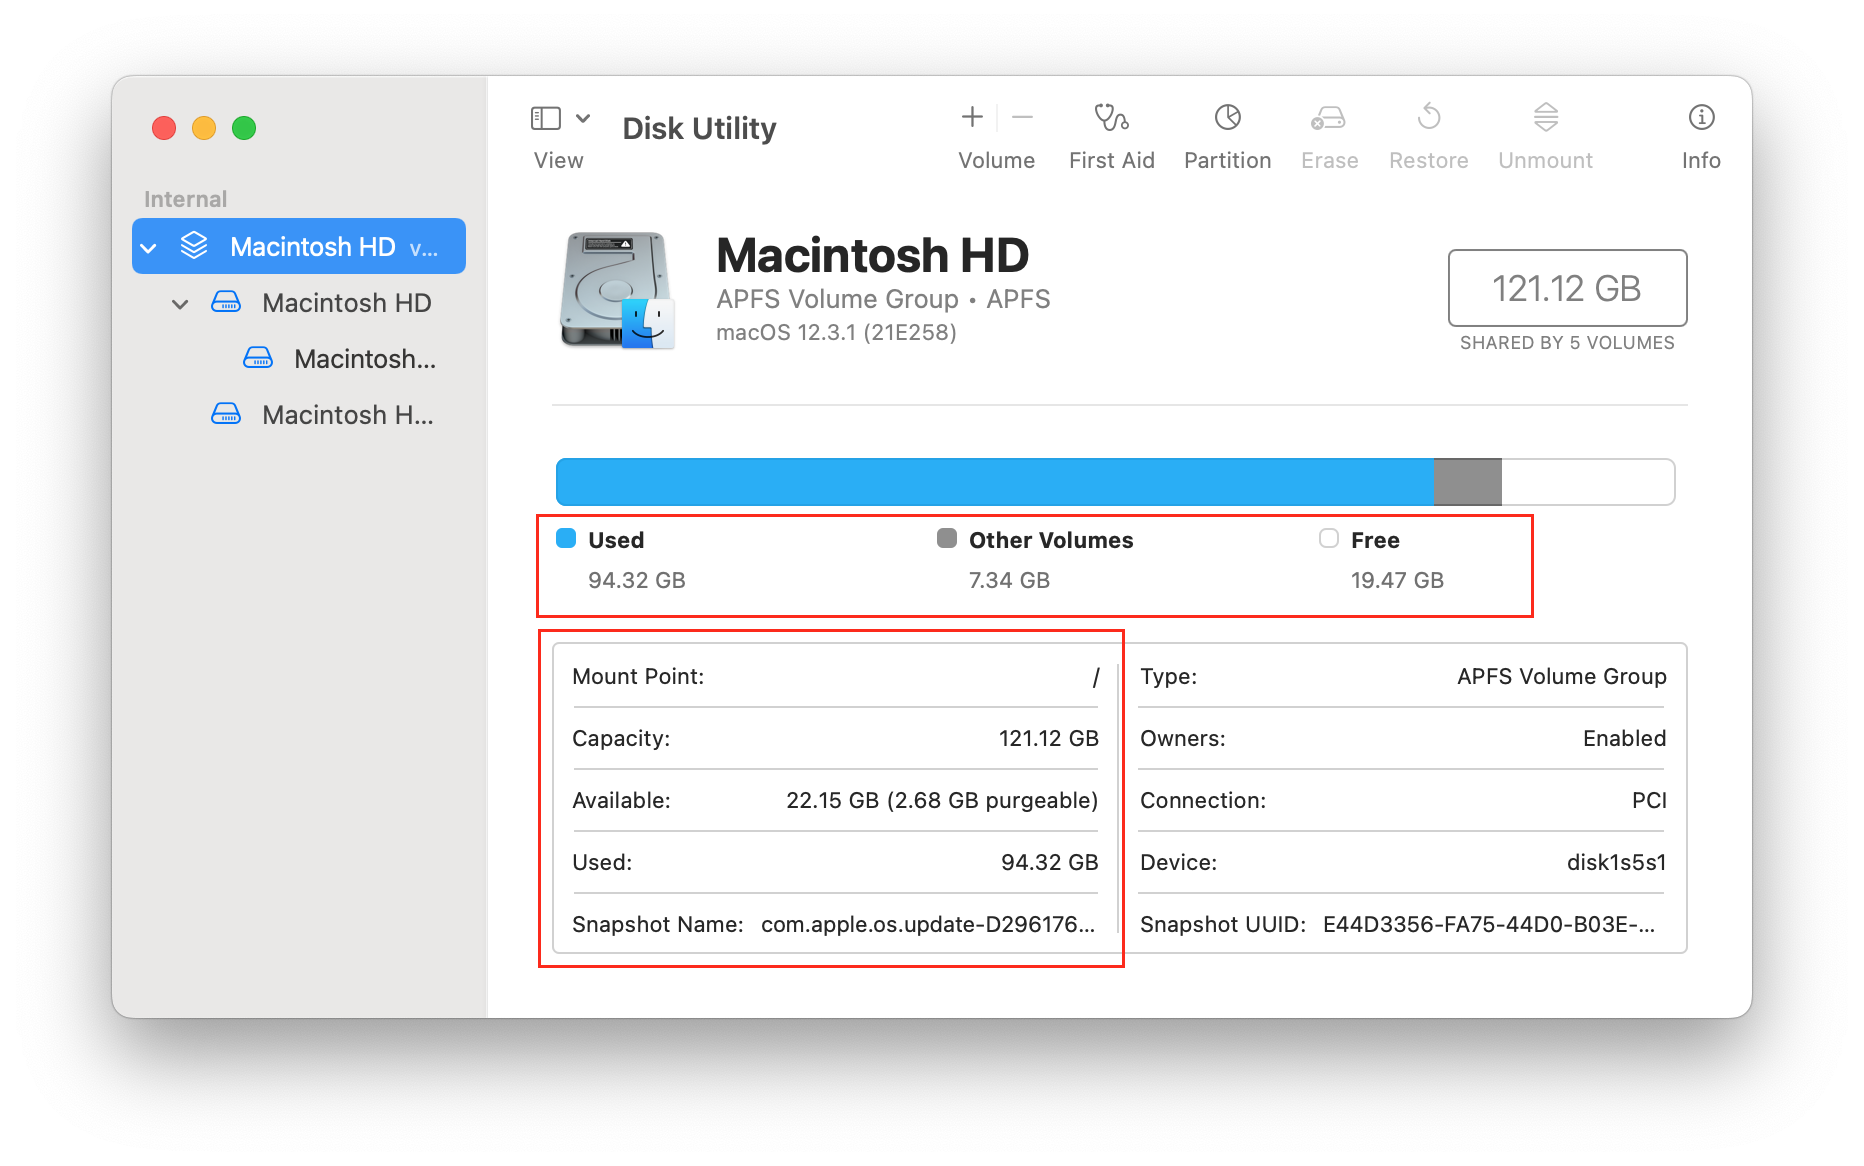Click the Used legend marker
This screenshot has height=1166, width=1864.
point(566,538)
